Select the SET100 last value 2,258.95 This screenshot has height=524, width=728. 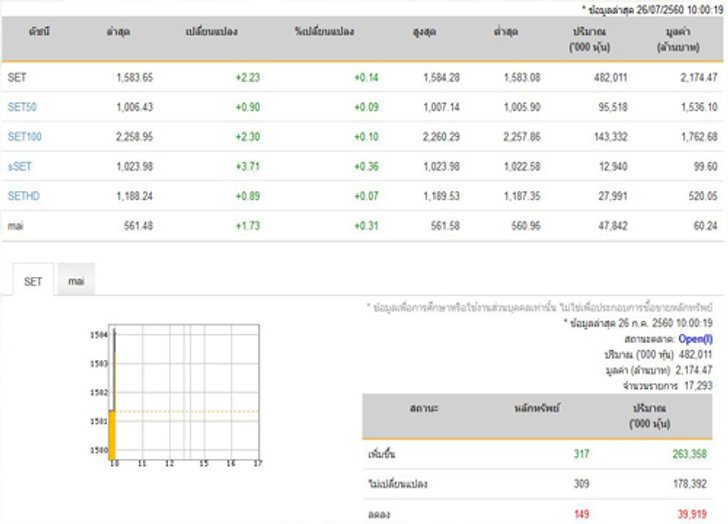pos(135,137)
